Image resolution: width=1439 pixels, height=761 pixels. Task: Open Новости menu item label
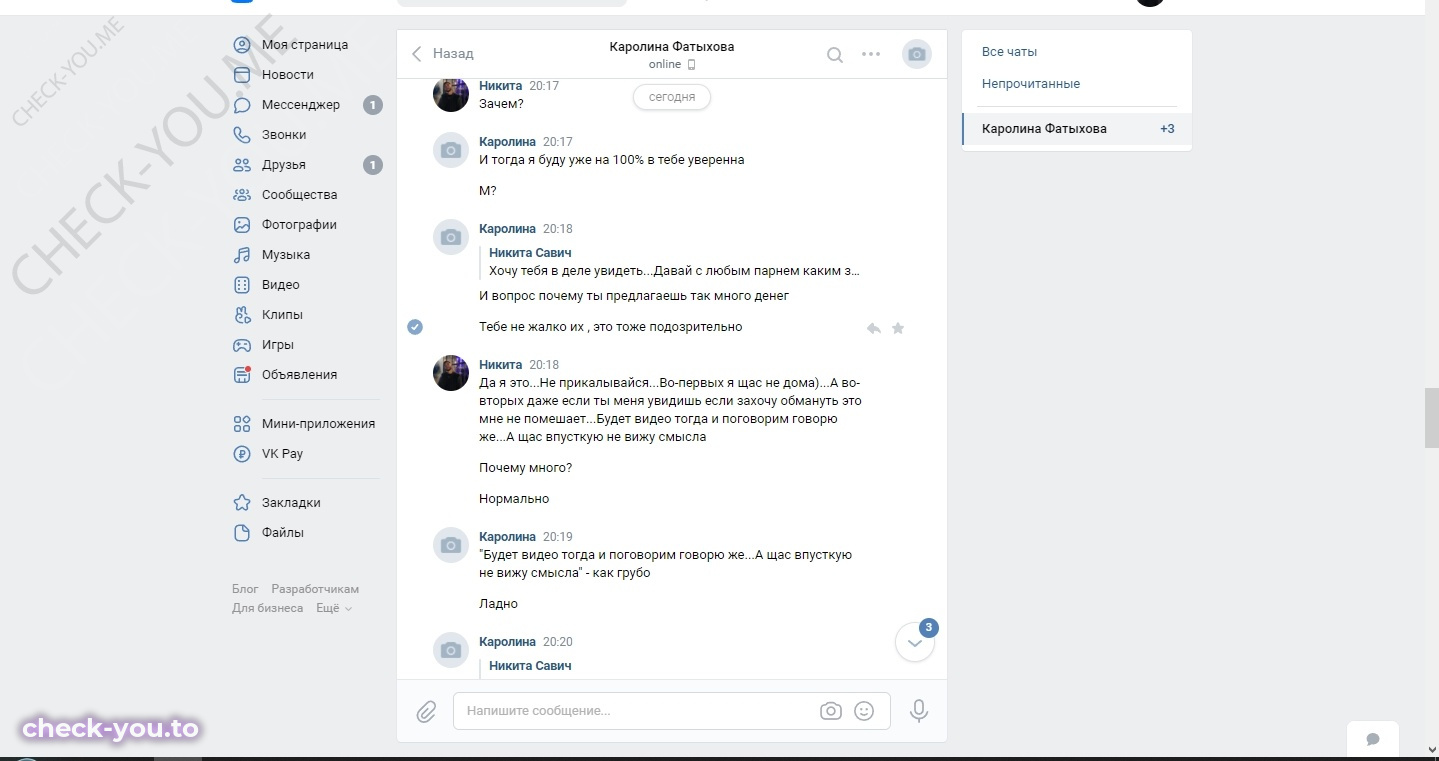coord(288,75)
